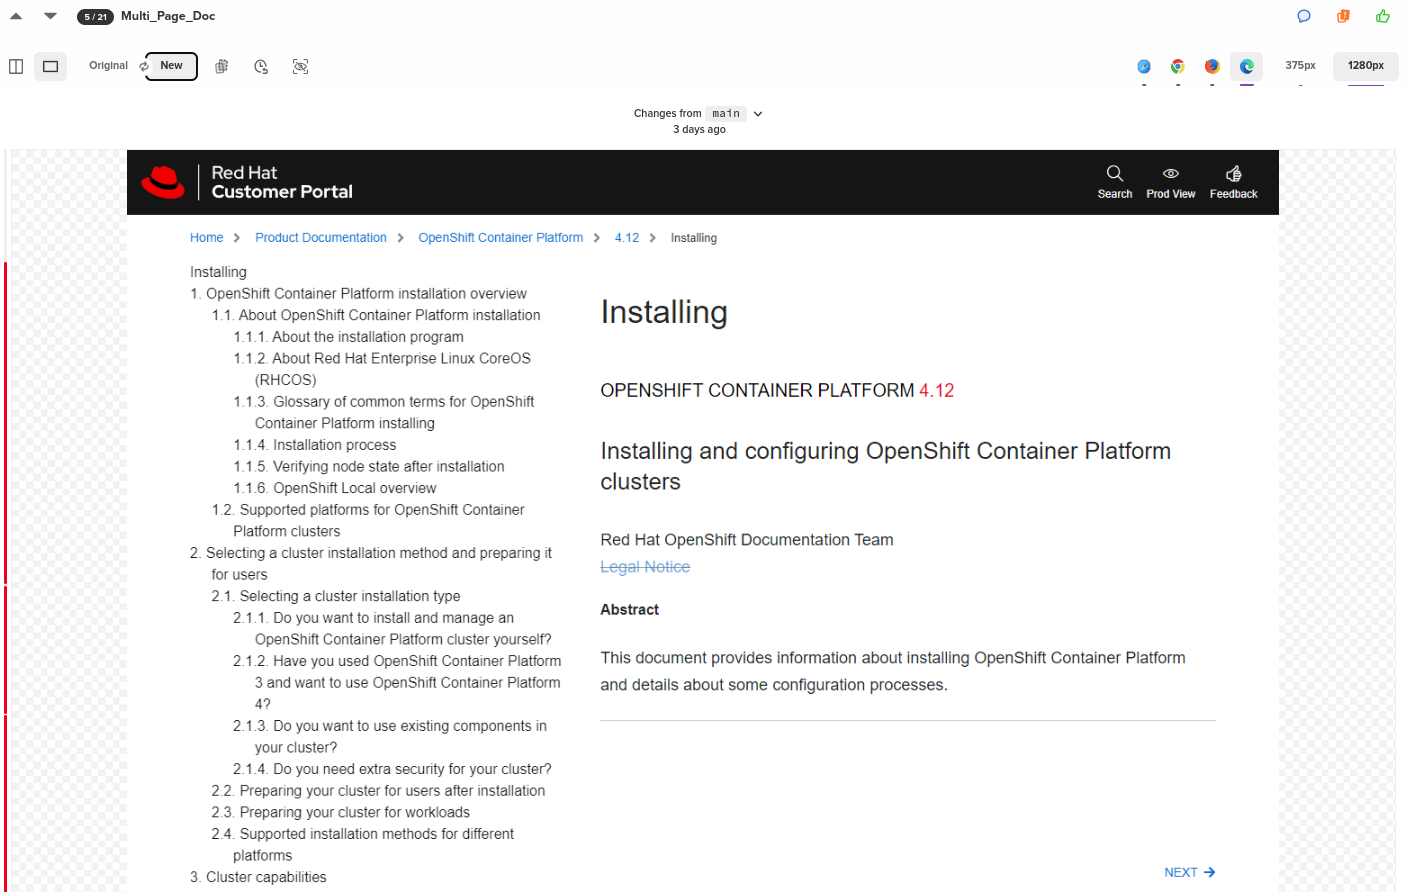Viewport: 1408px width, 892px height.
Task: Click 'Red Hat OpenShift Documentation Team' author line
Action: 747,540
